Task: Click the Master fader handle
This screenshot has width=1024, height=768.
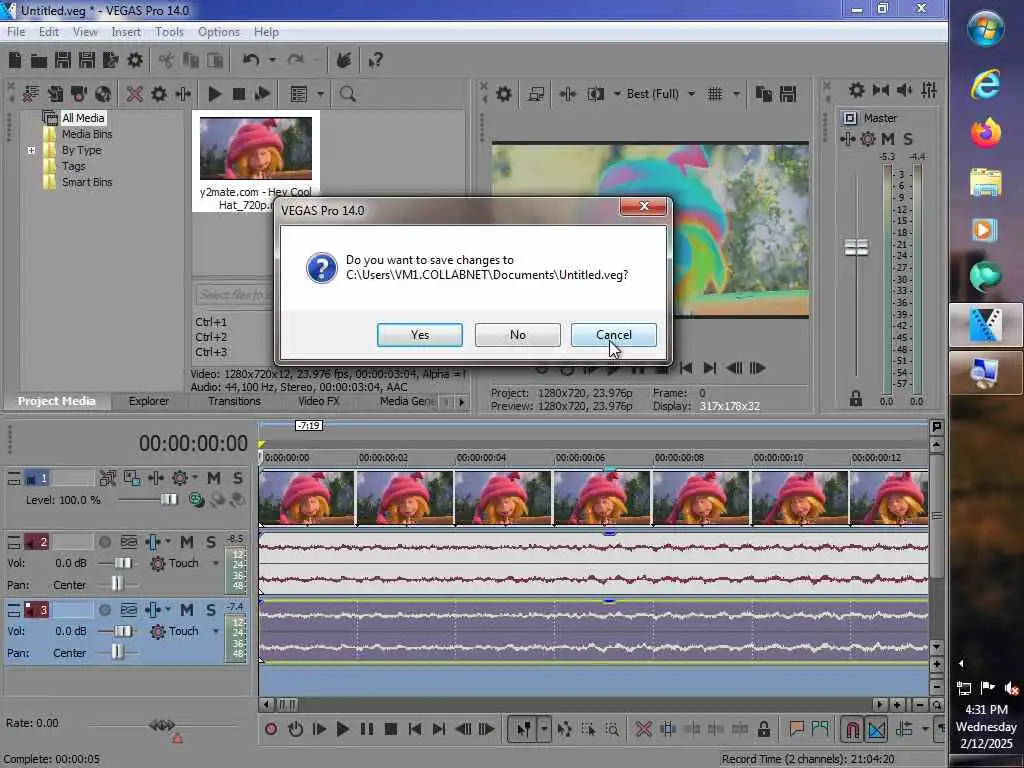Action: point(856,248)
